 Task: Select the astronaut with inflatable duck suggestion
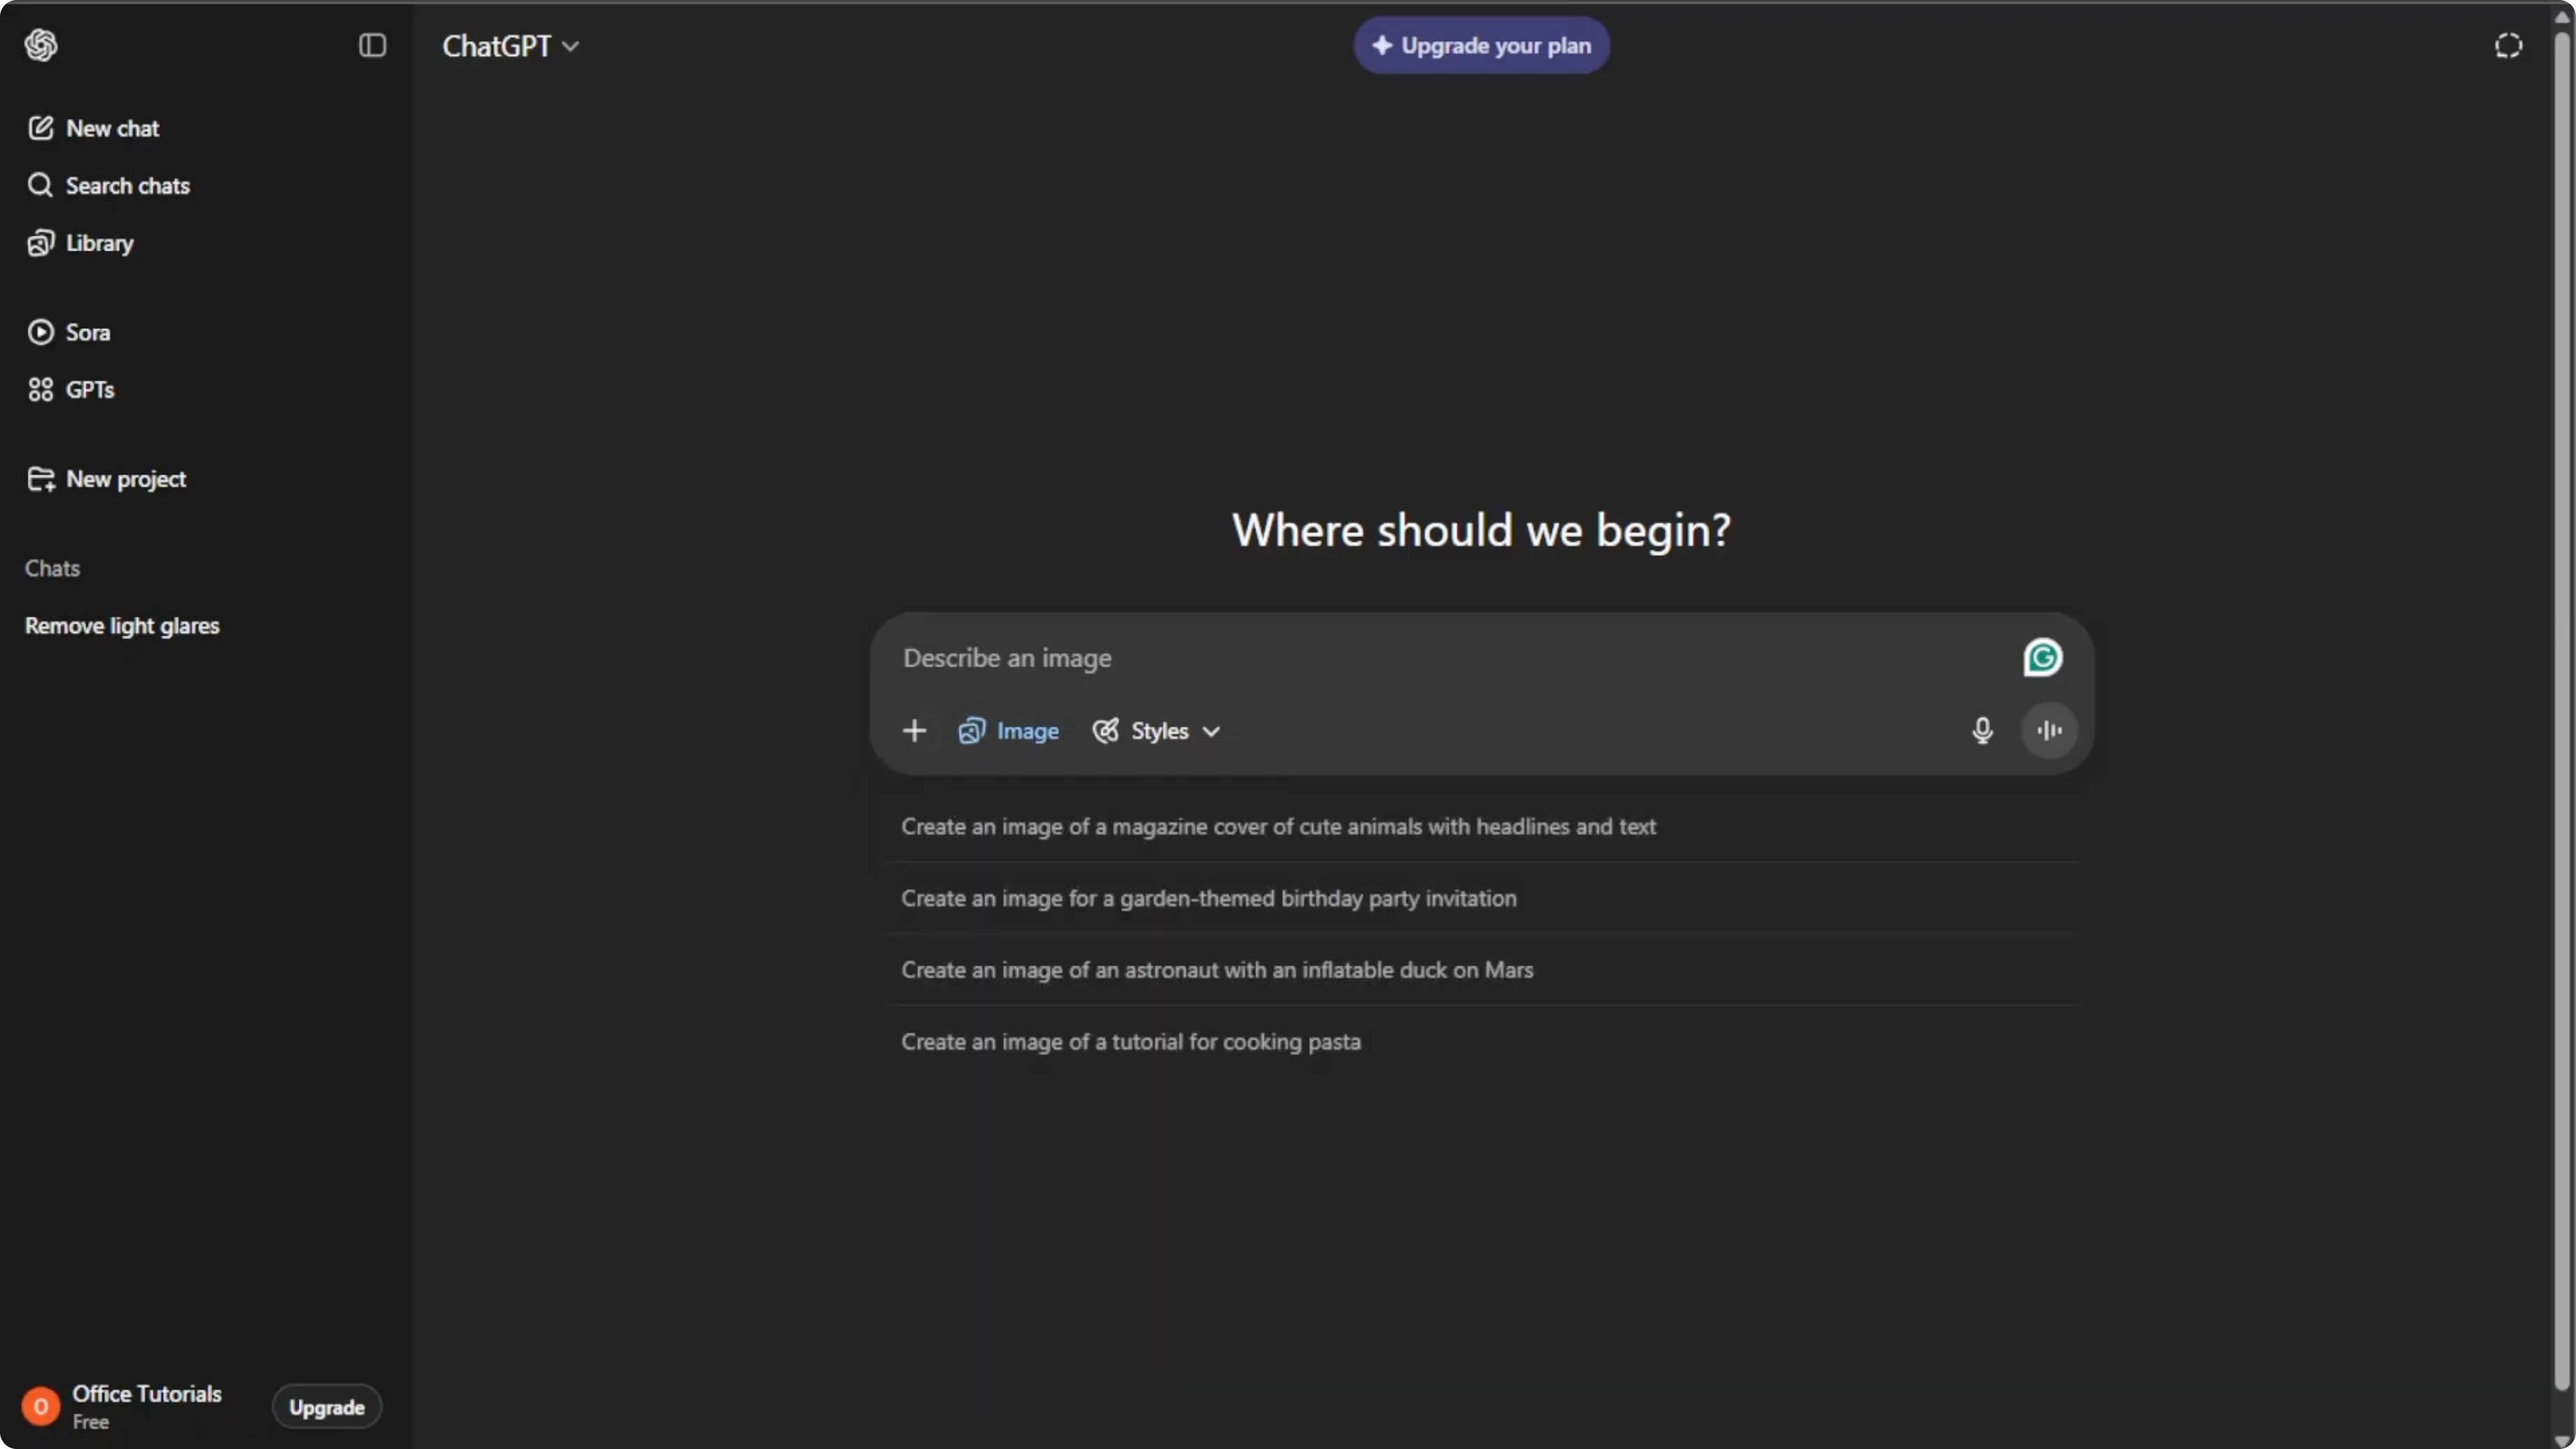[x=1482, y=970]
